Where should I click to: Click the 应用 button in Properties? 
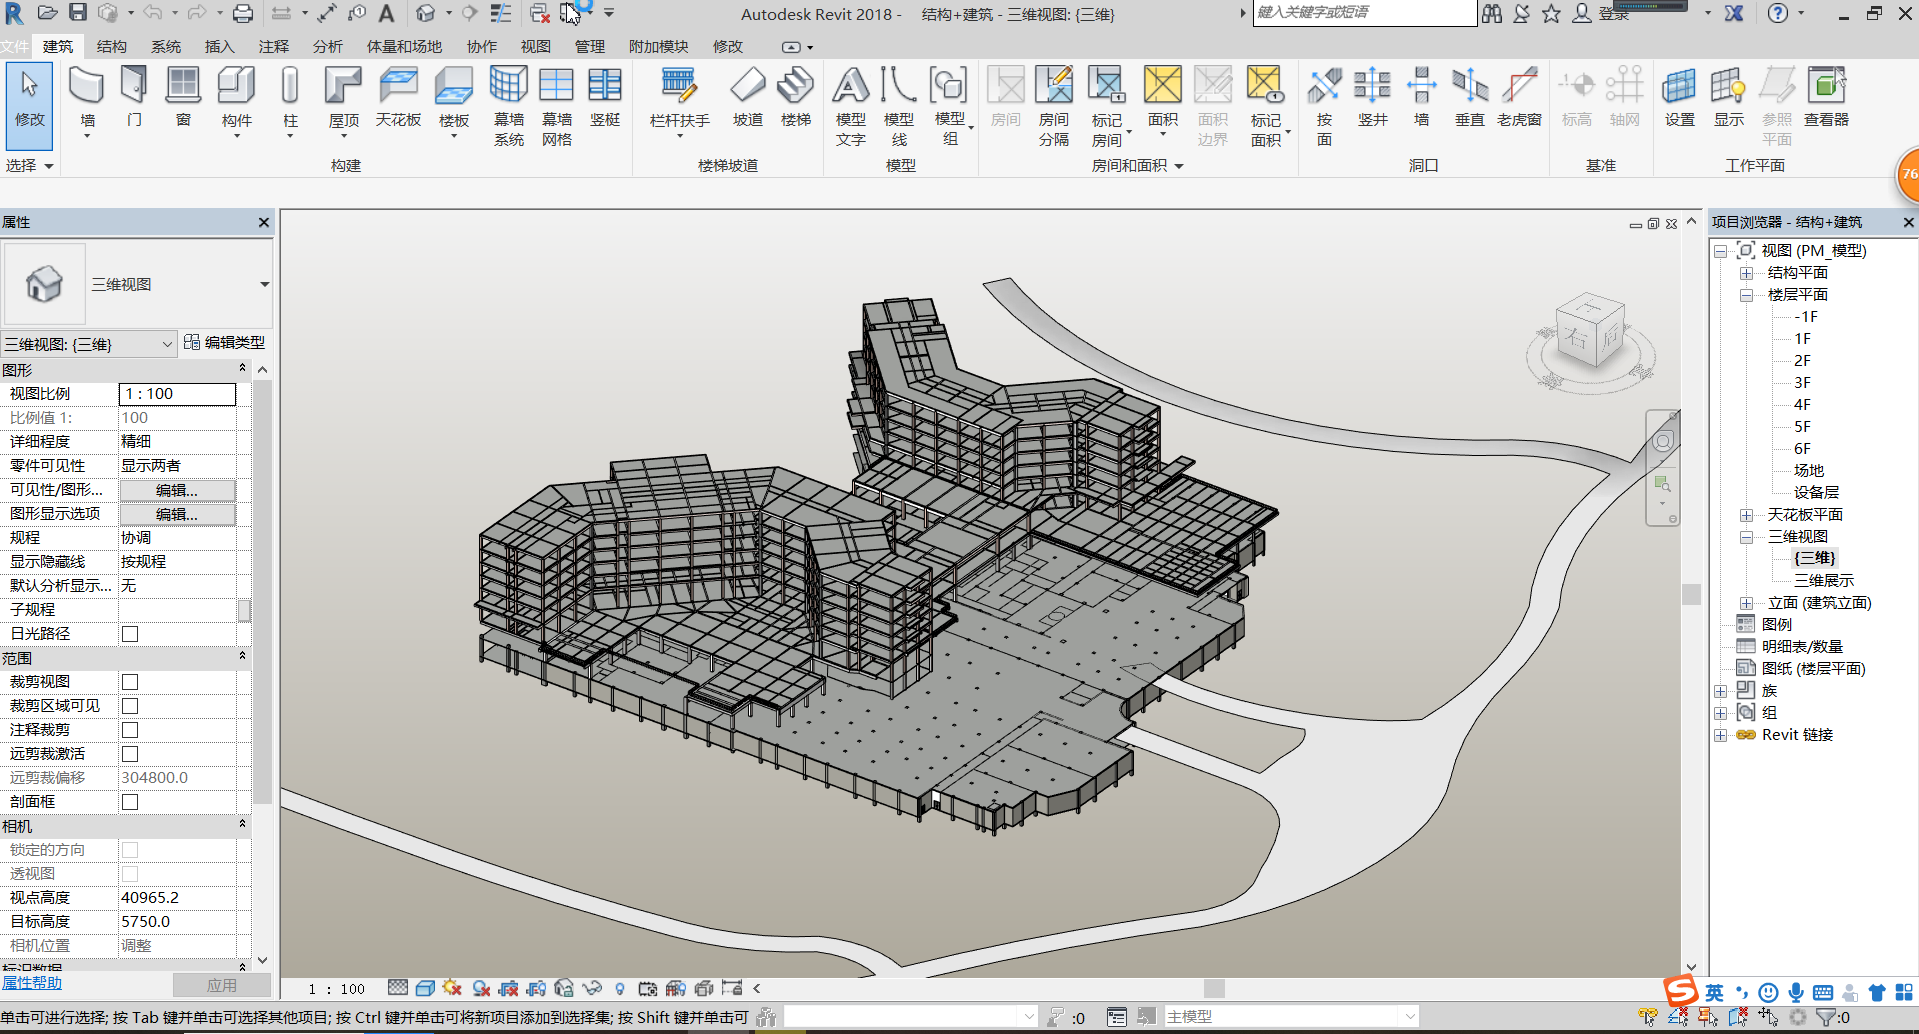222,985
